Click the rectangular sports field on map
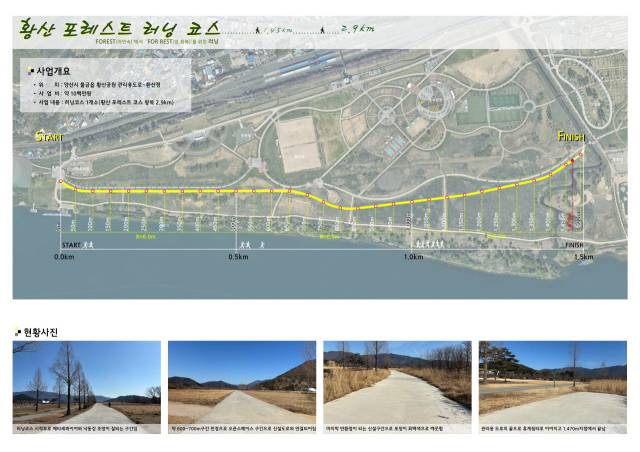 tap(297, 143)
